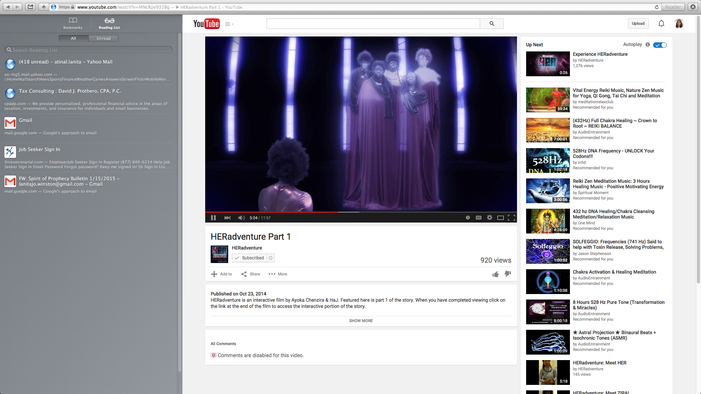Open Reiki Zen Meditation Music video
The image size is (701, 394).
[618, 184]
